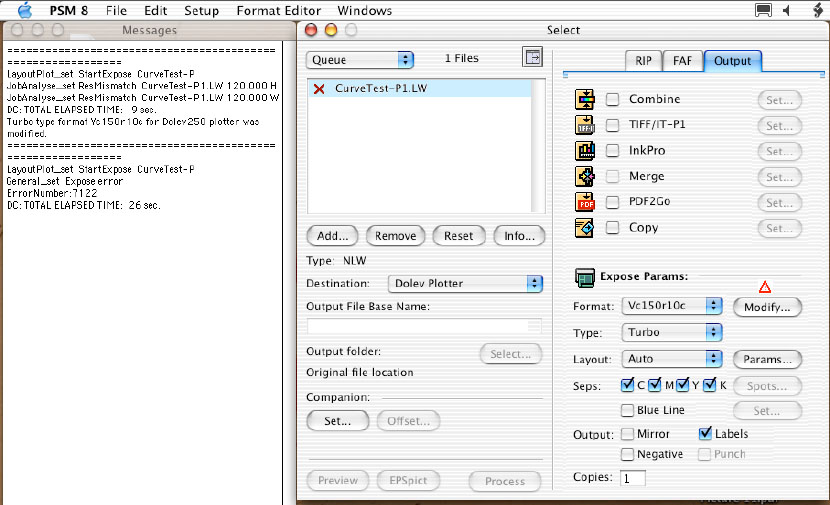Switch to the FAF tab
Viewport: 830px width, 505px height.
(x=682, y=61)
